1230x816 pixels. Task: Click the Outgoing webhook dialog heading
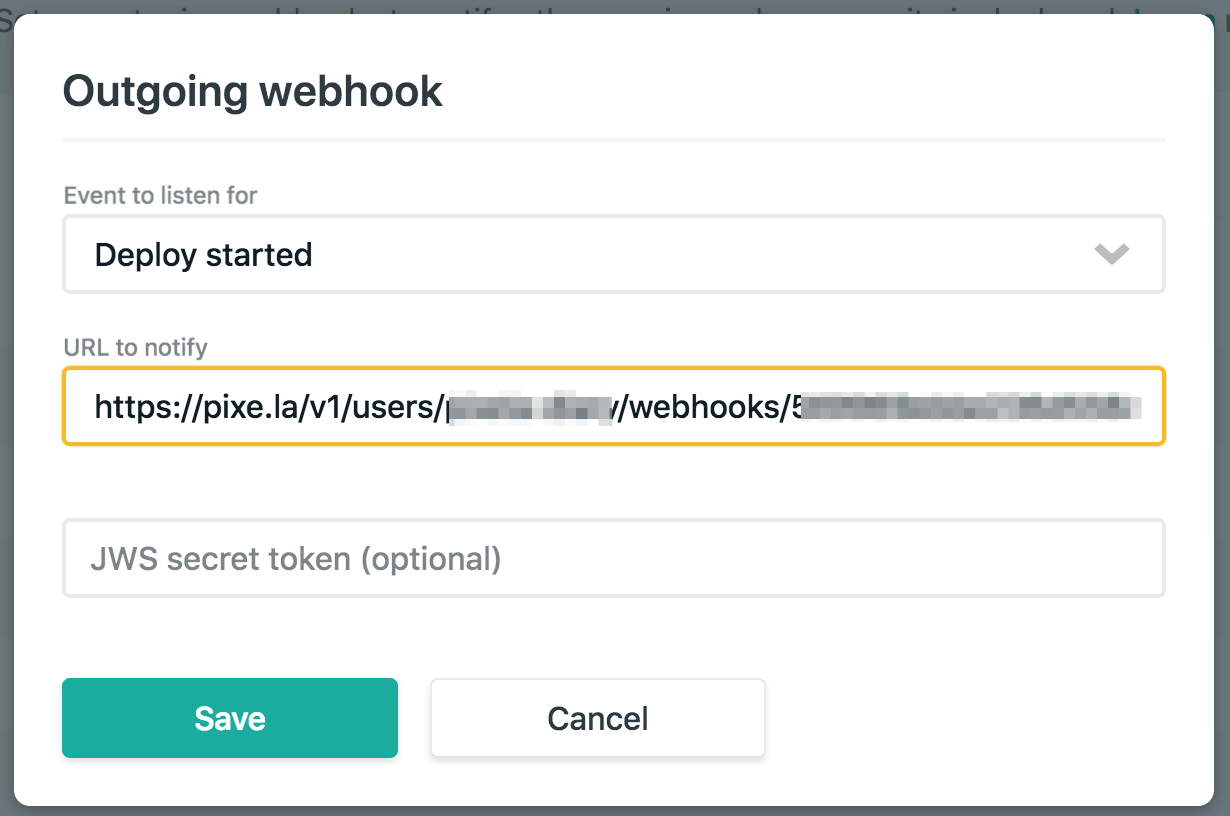pos(253,91)
